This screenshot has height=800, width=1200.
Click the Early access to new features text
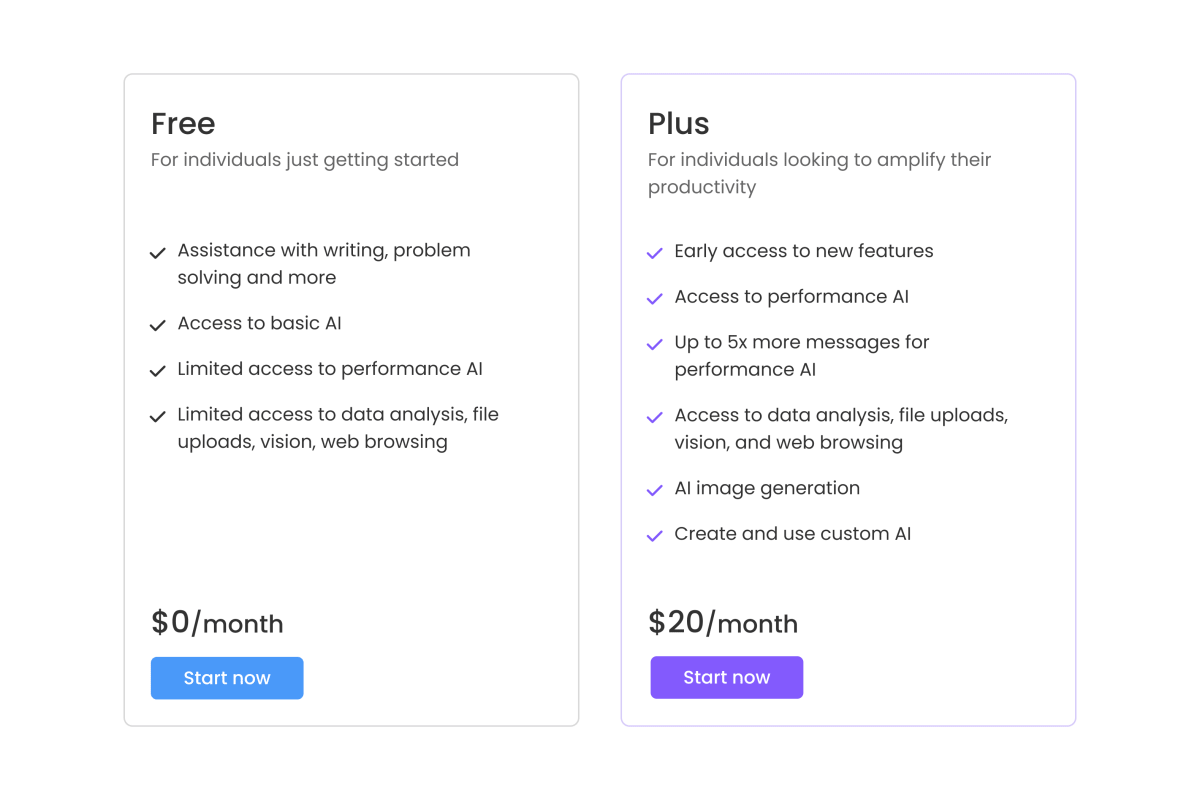point(804,251)
